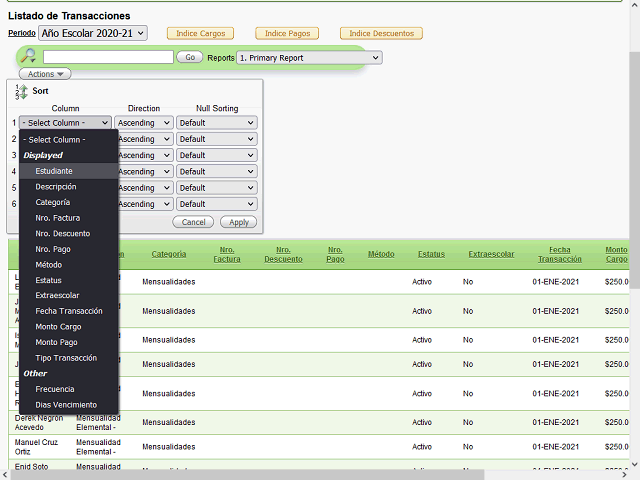Select Frecuencia in column list

click(x=69, y=389)
